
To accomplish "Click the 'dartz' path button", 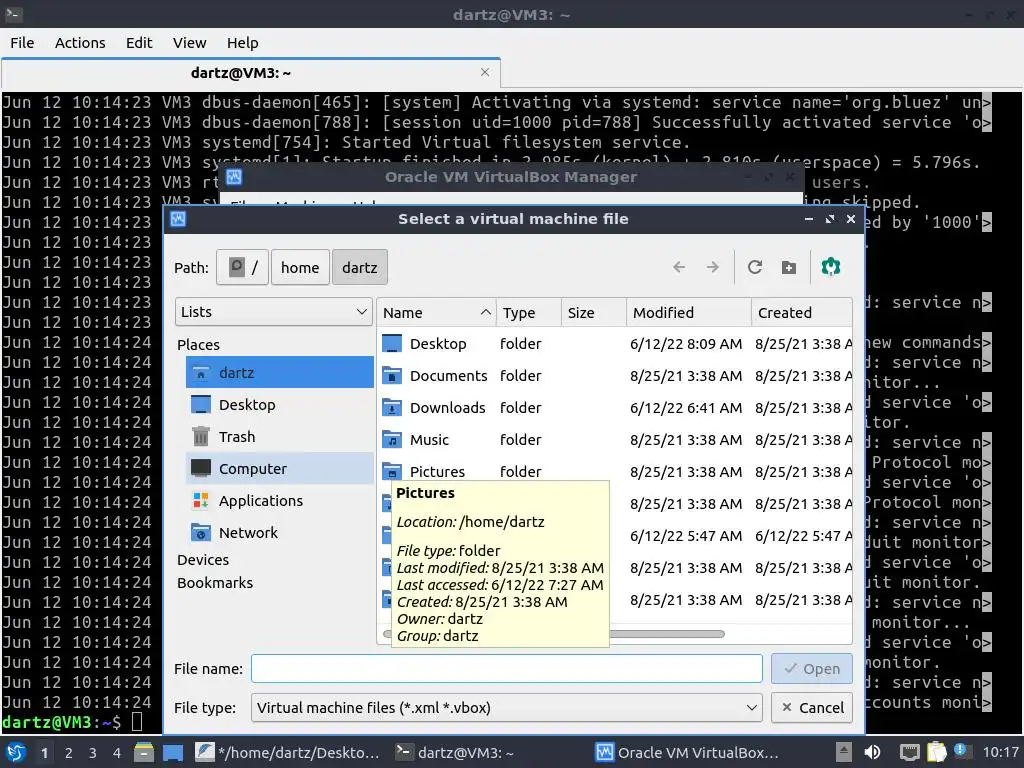I will point(360,267).
